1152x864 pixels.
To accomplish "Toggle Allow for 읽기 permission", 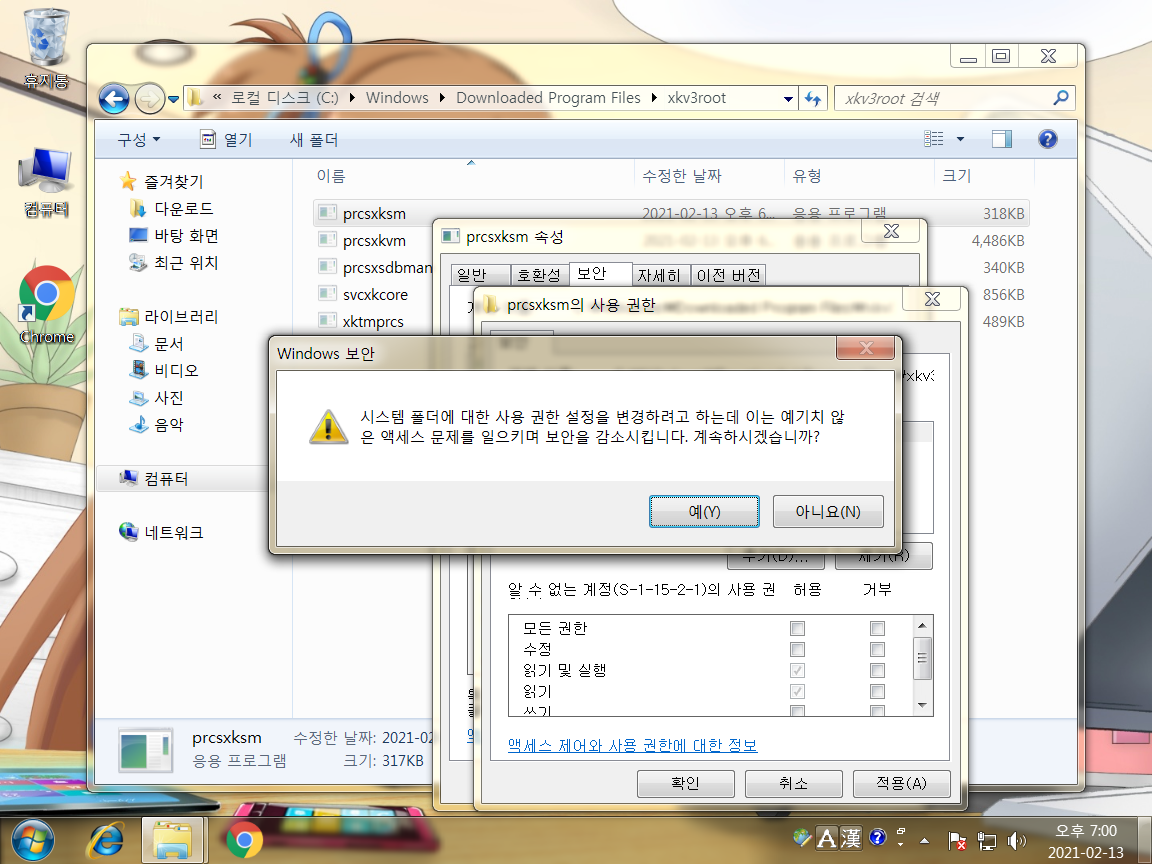I will (797, 691).
